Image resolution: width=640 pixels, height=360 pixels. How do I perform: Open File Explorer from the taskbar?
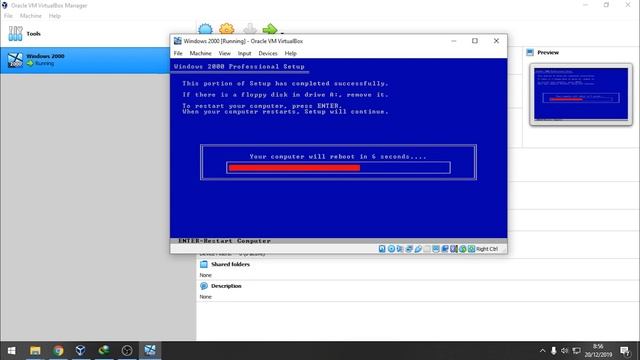(x=35, y=351)
